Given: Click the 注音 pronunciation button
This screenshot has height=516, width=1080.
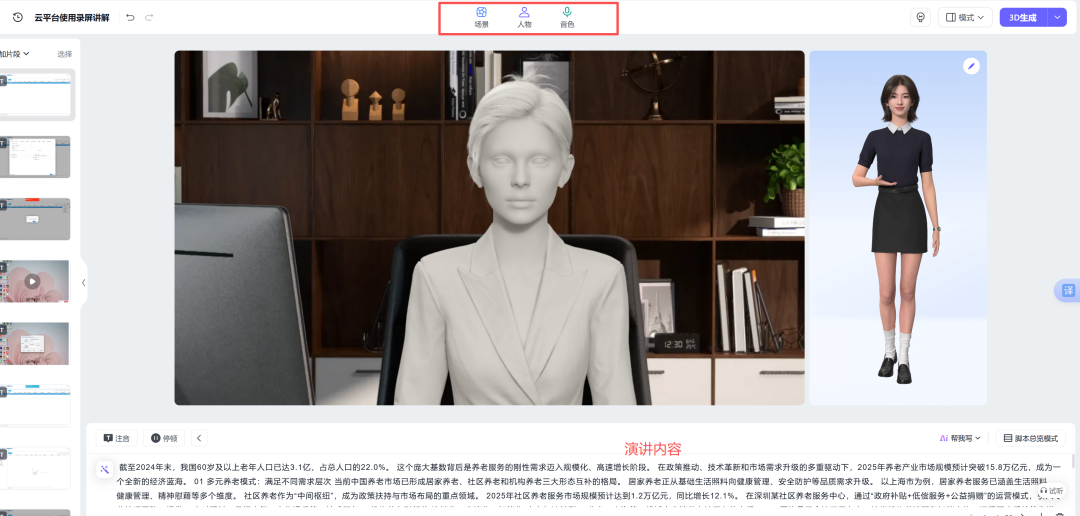Looking at the screenshot, I should (x=117, y=438).
